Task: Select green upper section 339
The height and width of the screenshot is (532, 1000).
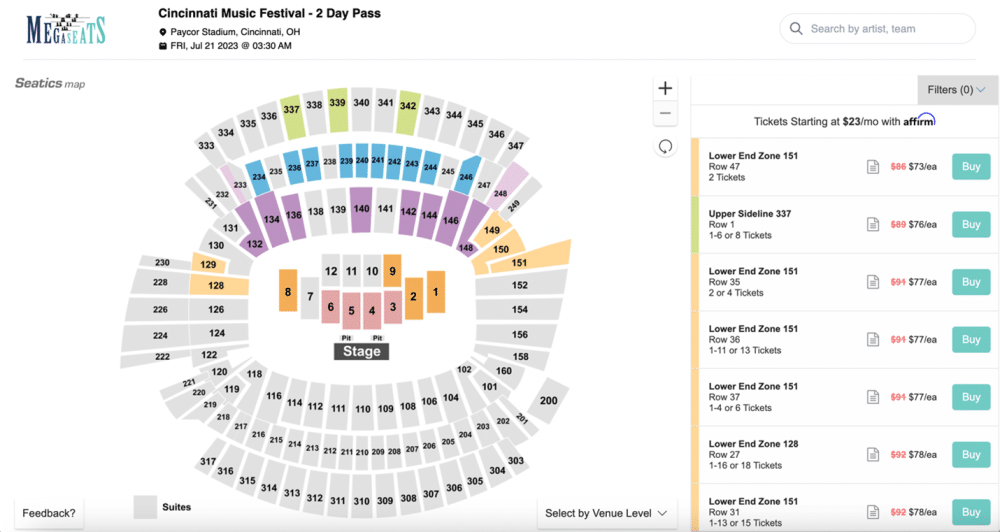Action: pos(337,103)
